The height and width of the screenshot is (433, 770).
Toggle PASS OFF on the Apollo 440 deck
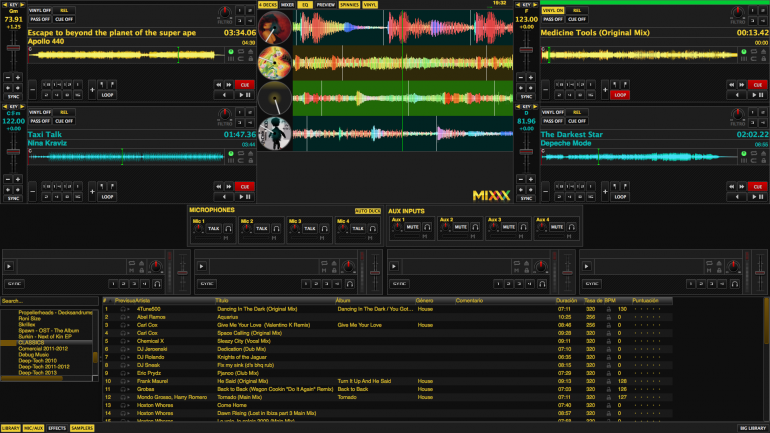(x=40, y=19)
